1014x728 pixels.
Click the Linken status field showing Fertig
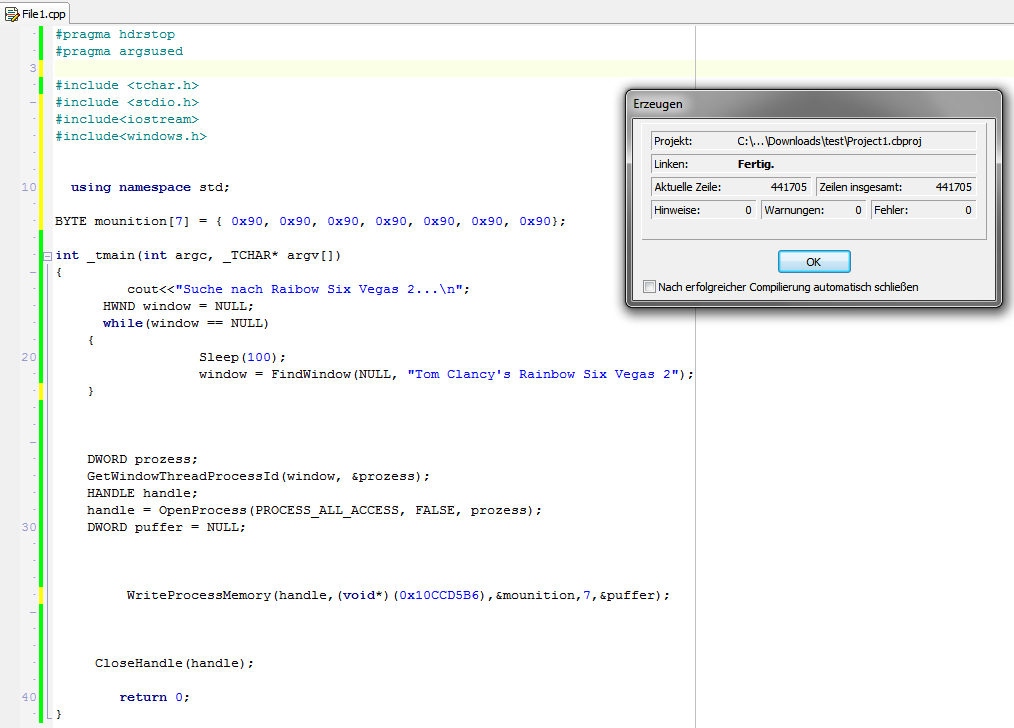point(812,164)
